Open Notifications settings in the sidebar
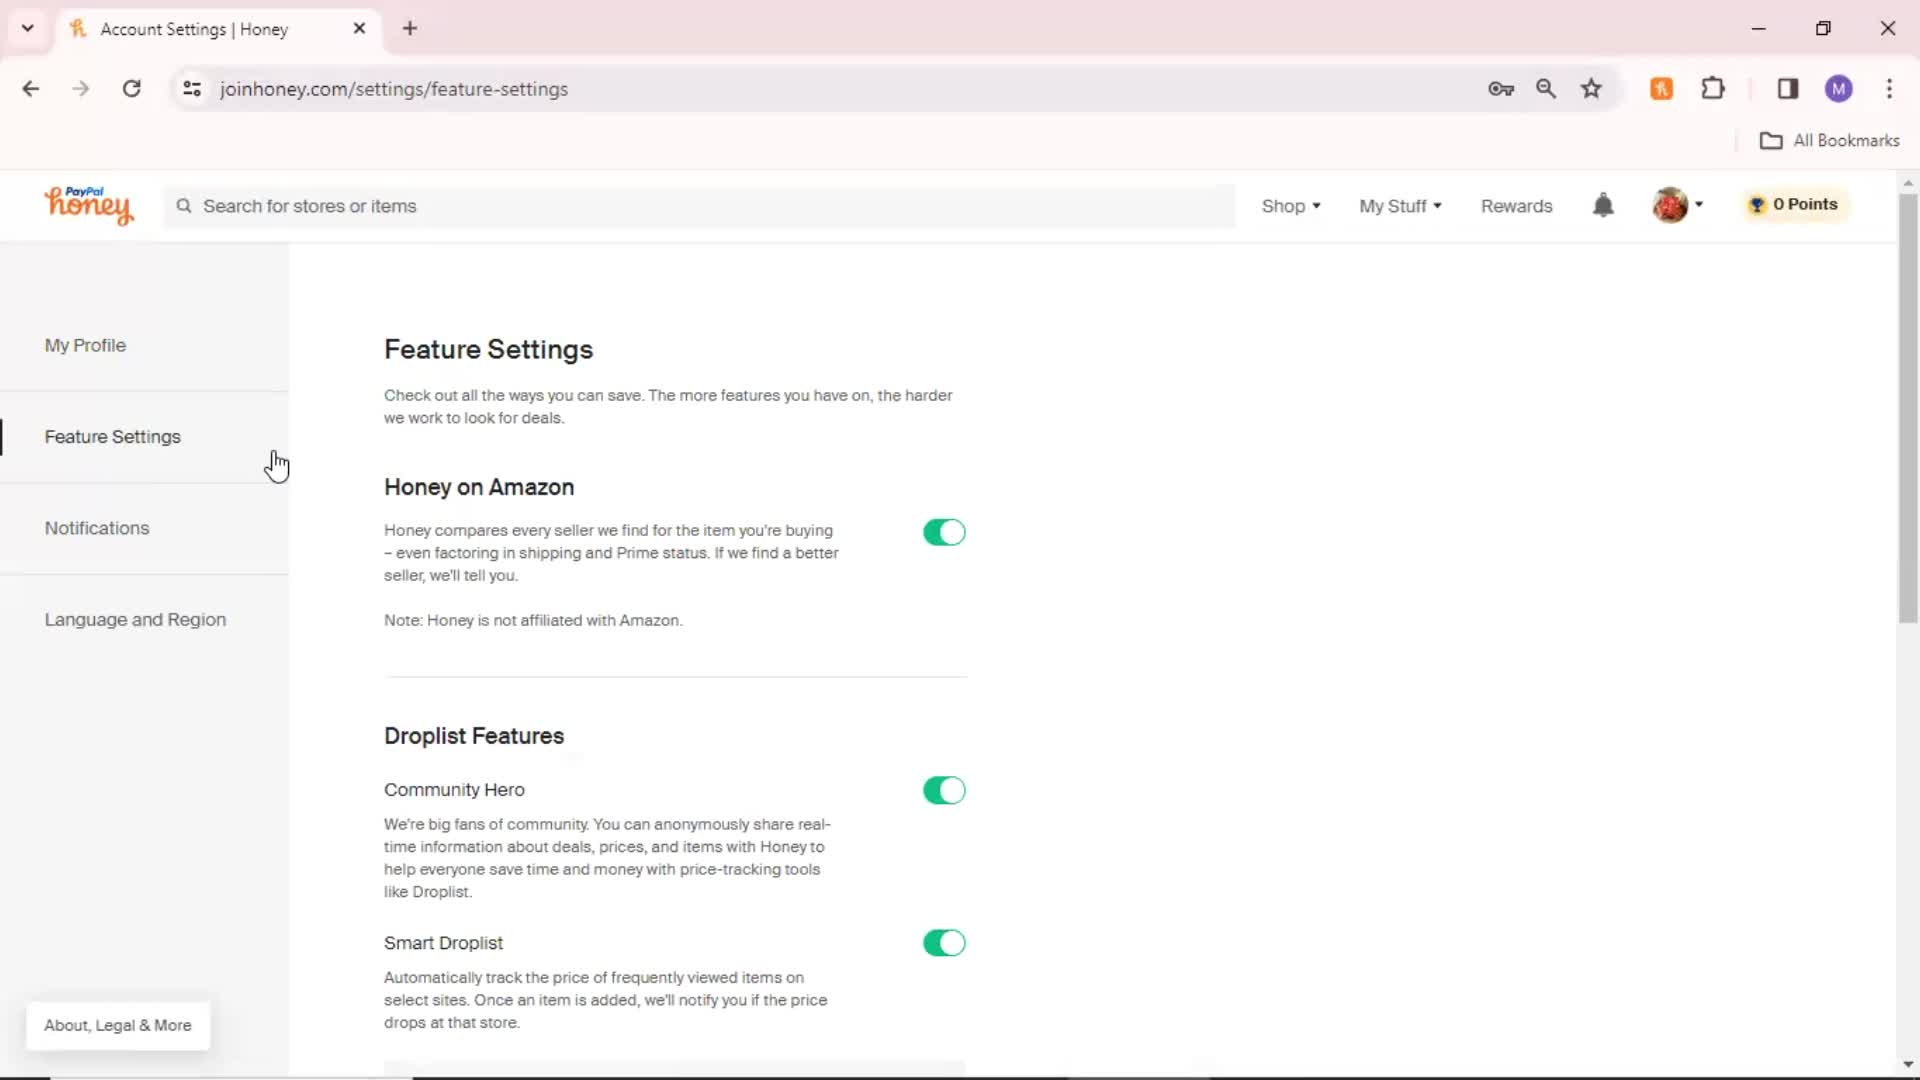1920x1080 pixels. [x=97, y=528]
